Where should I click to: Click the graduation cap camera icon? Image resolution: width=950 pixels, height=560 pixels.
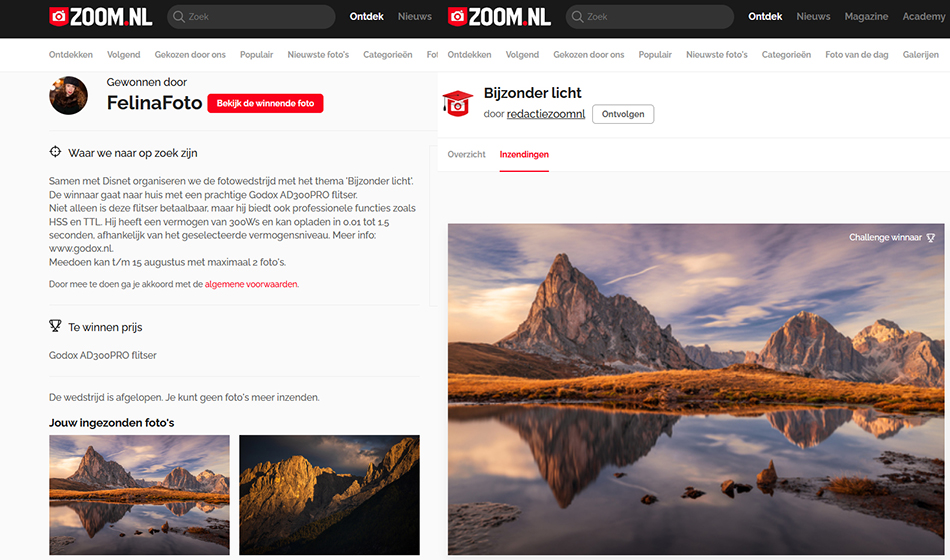(x=457, y=103)
